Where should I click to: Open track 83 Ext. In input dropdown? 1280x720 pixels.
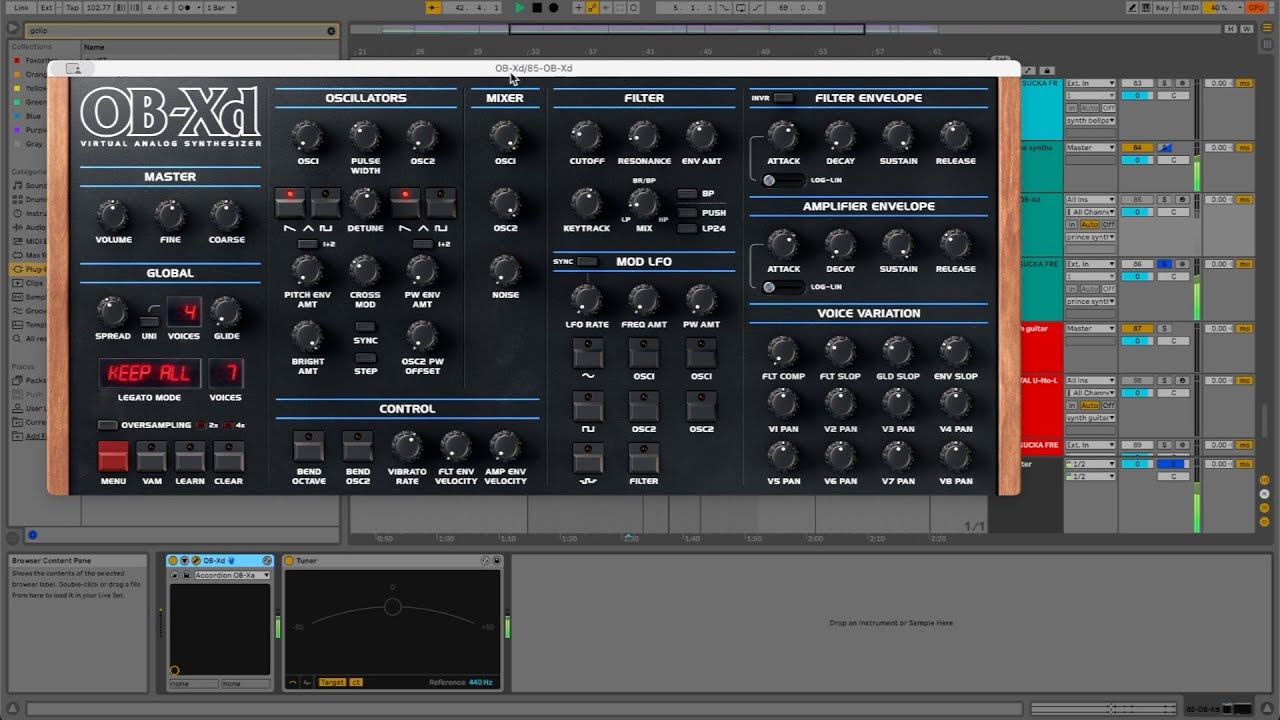click(1090, 83)
